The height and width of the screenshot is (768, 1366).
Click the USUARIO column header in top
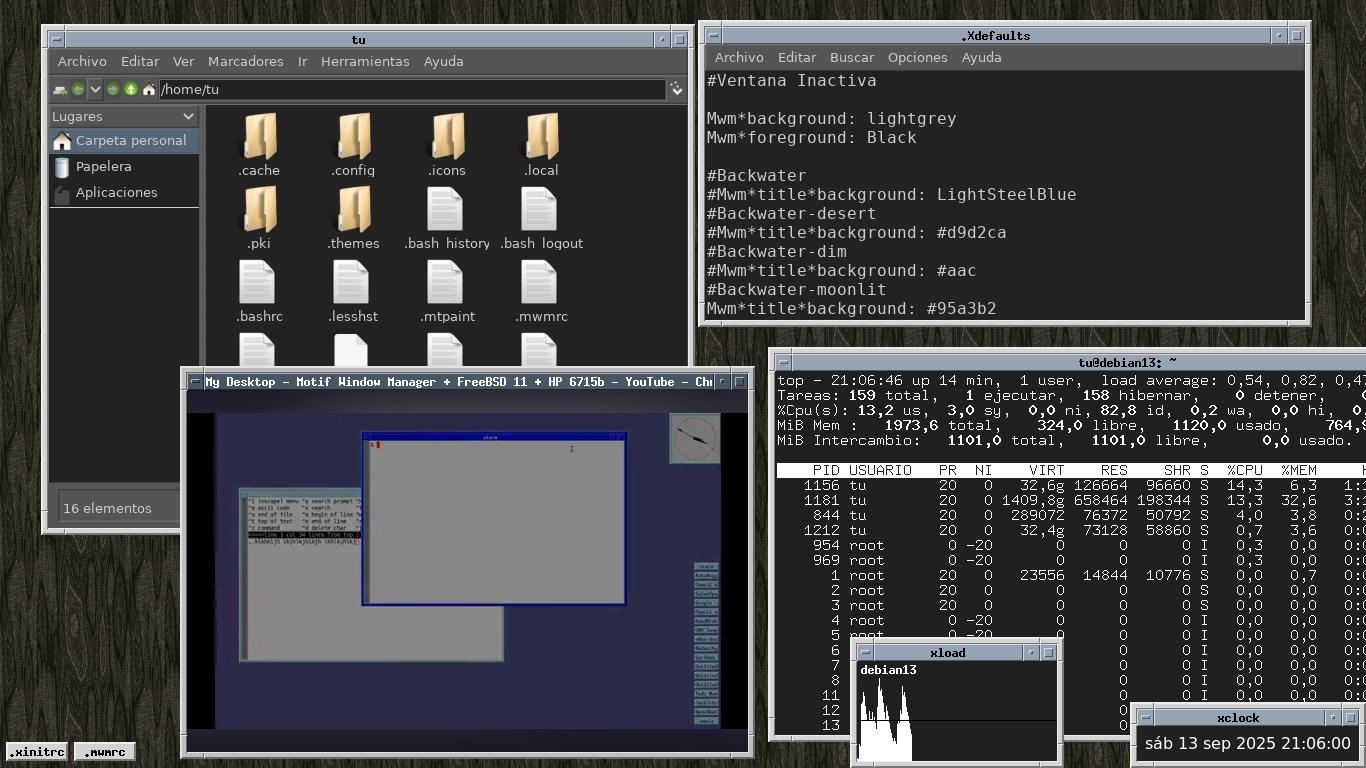(x=880, y=470)
